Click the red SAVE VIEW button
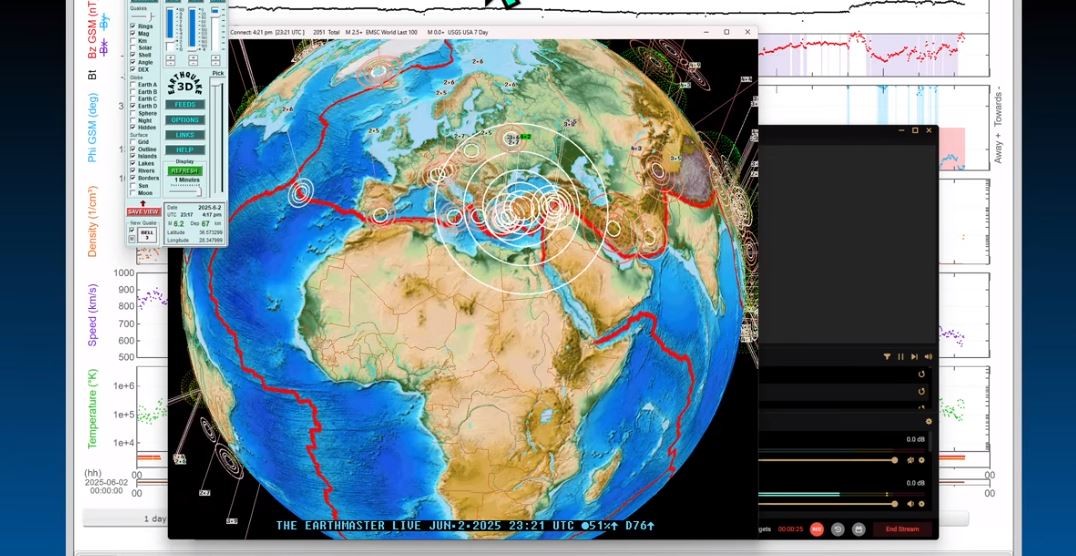1076x556 pixels. 143,212
